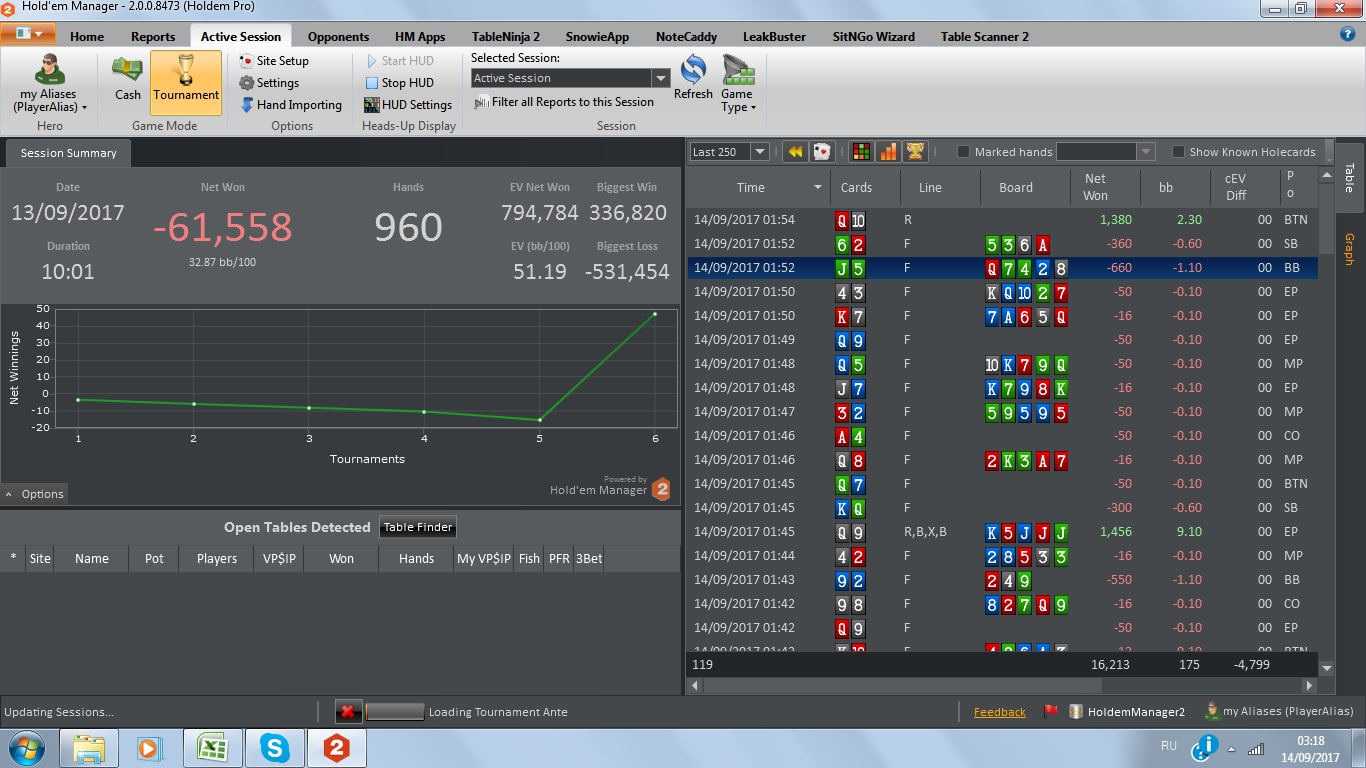Open HM Apps tab

point(420,36)
